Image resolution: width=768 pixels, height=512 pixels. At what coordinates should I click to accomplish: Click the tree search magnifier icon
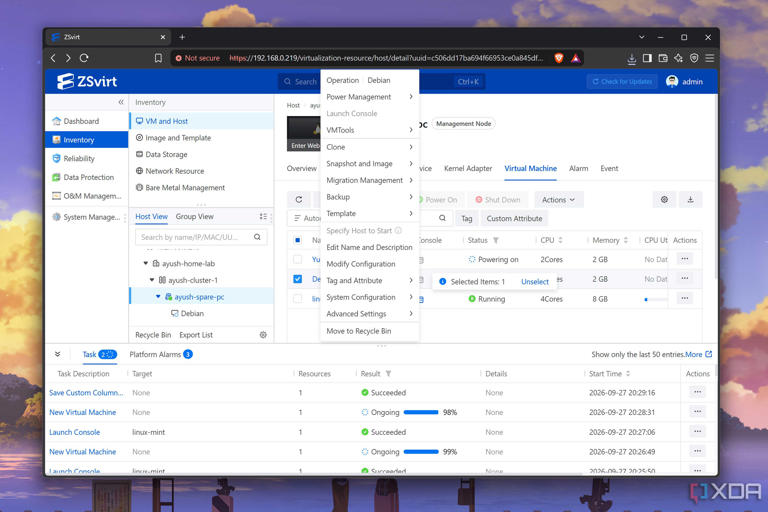257,237
